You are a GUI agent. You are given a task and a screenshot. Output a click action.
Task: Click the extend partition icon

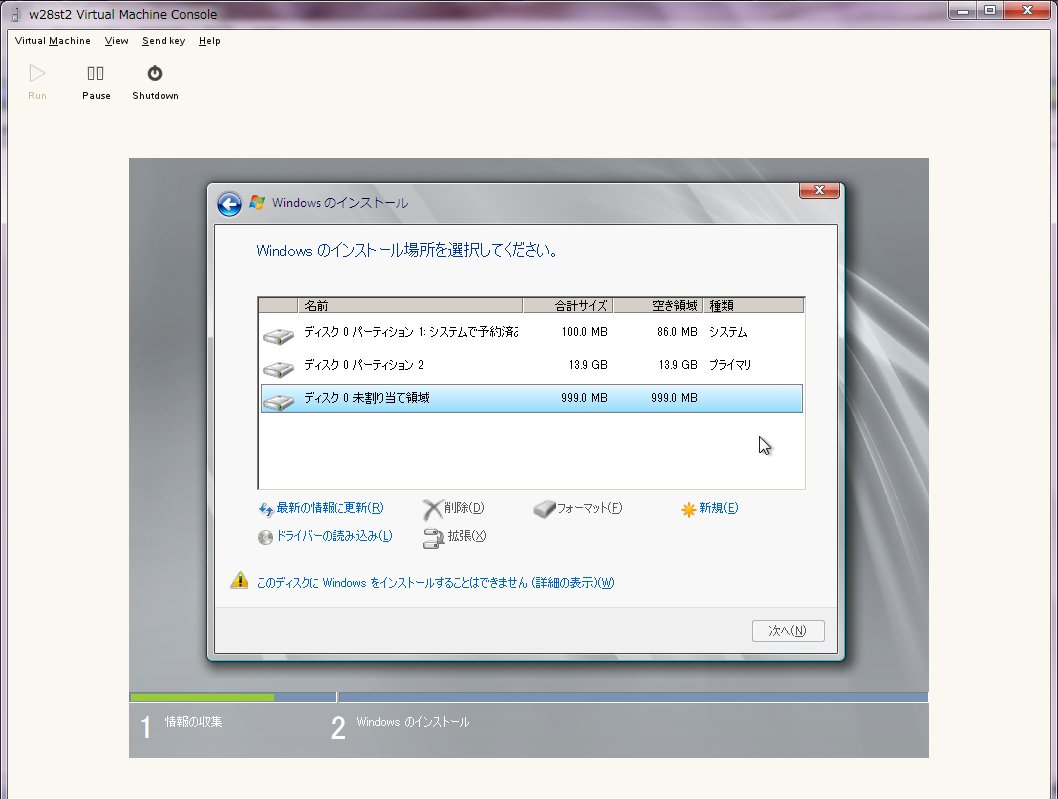[x=433, y=538]
